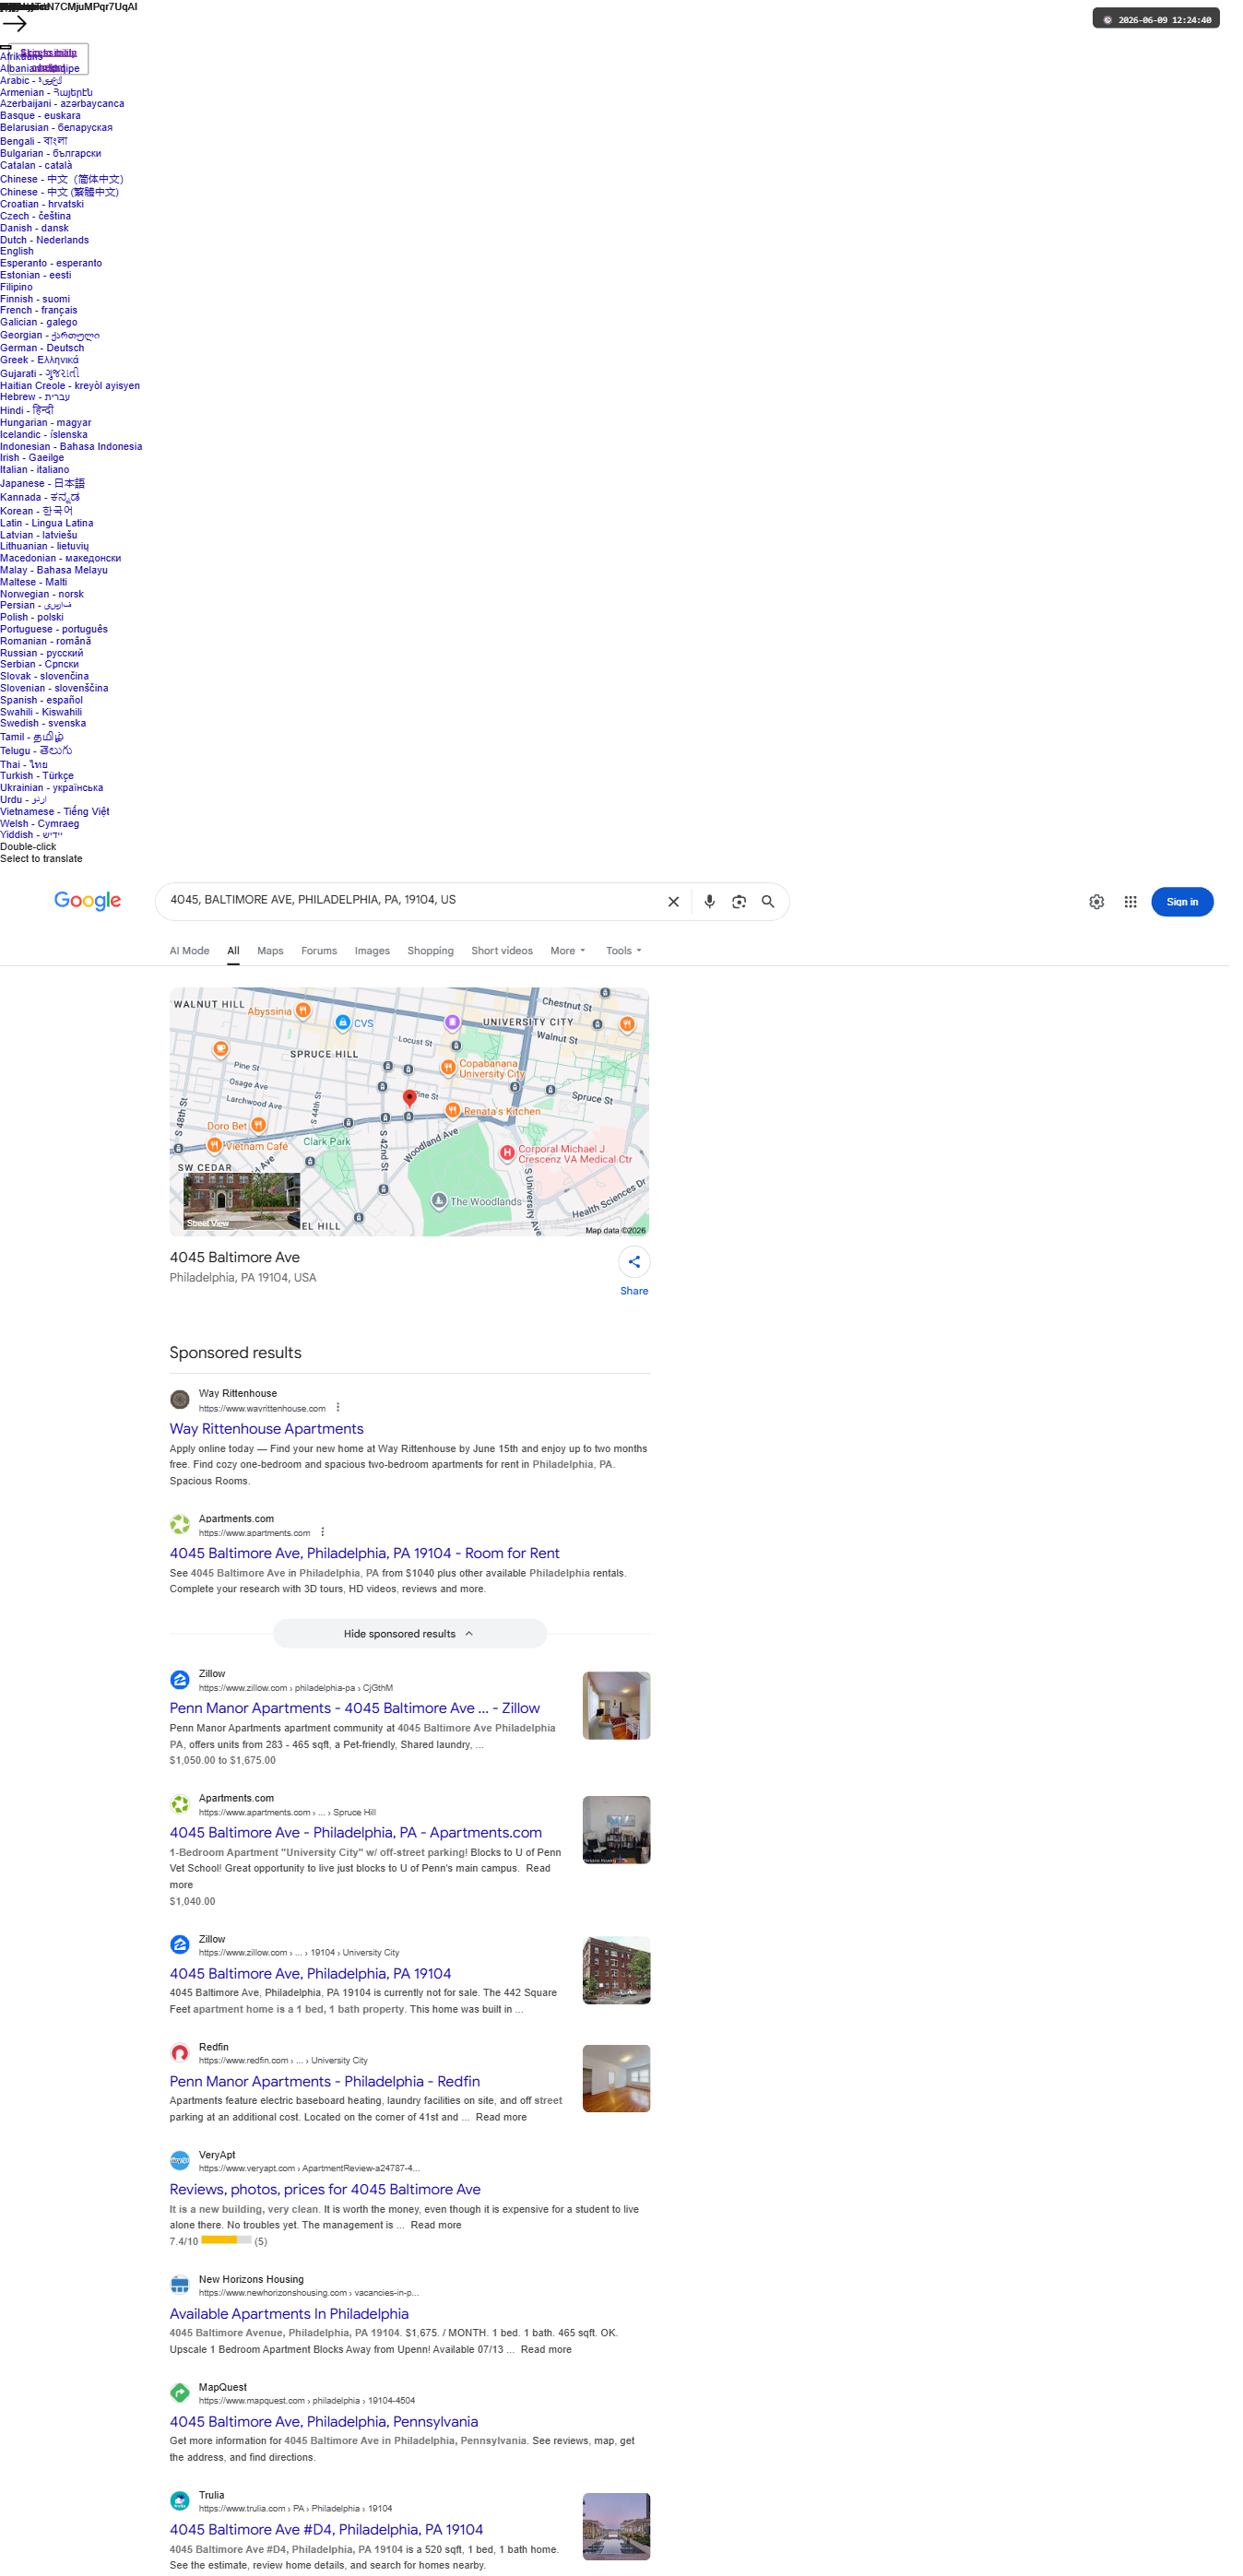Open the Redfin hardwood floor thumbnail
The height and width of the screenshot is (2576, 1243).
click(x=616, y=2078)
